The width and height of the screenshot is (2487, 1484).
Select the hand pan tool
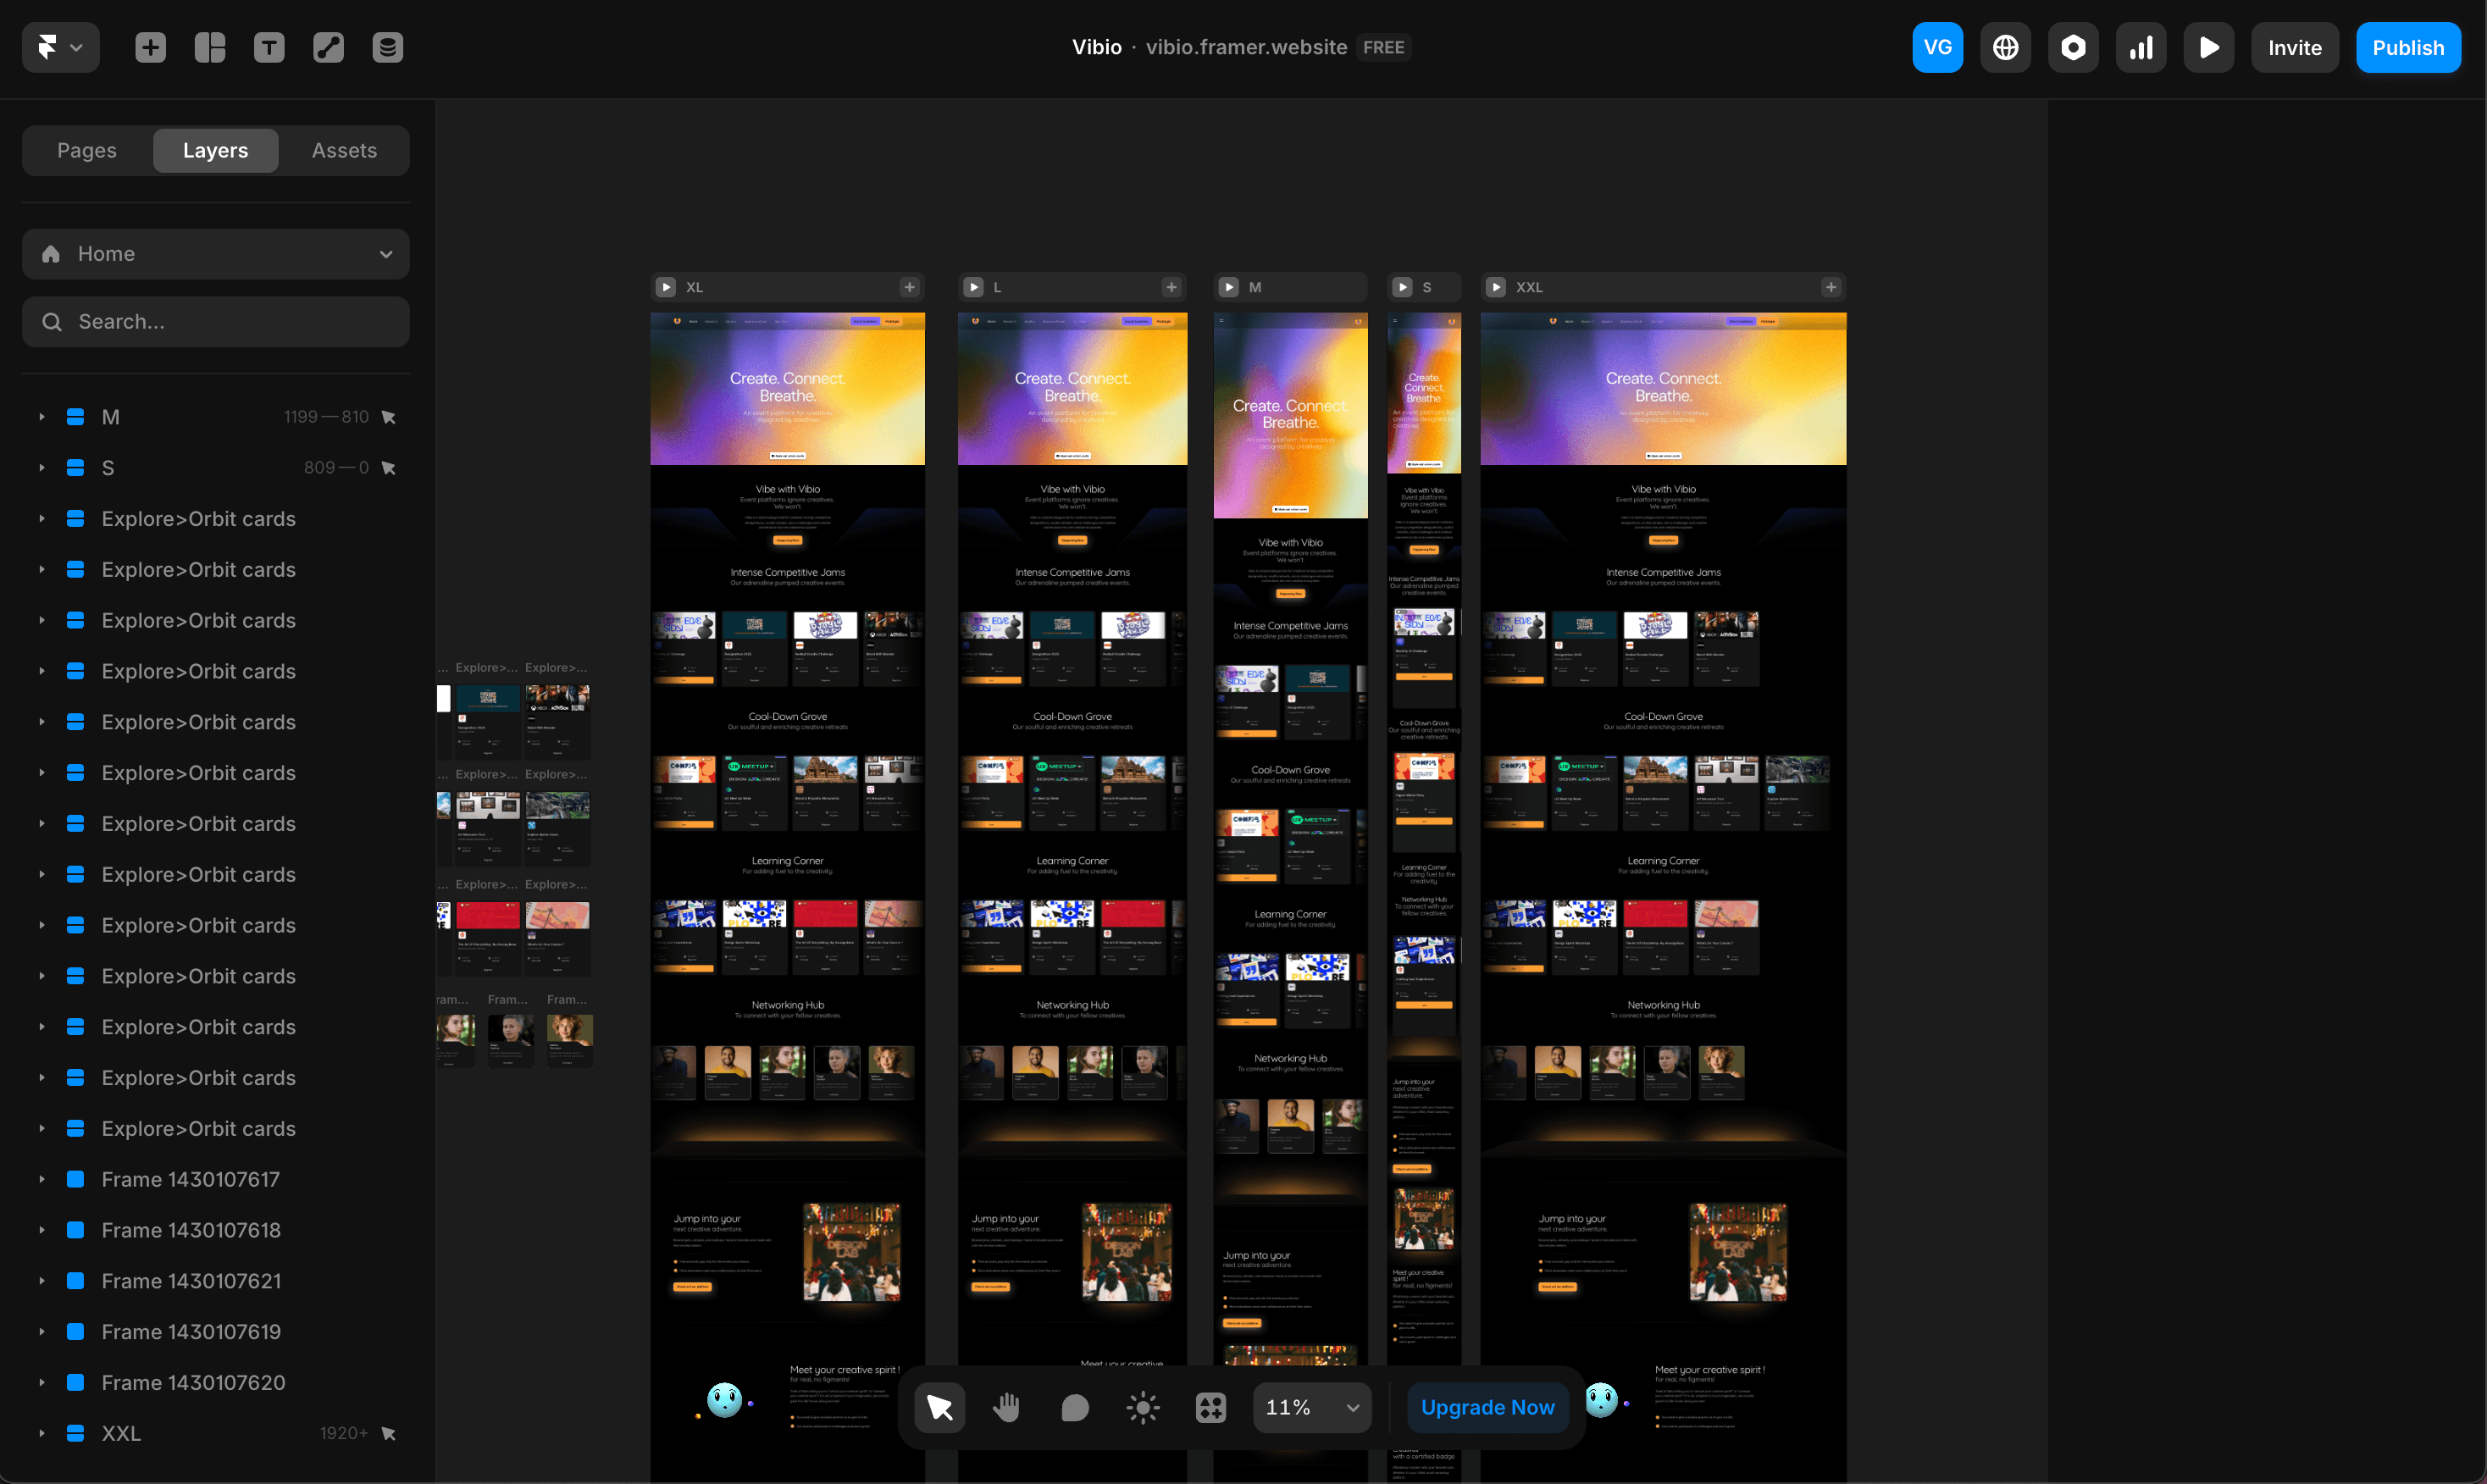coord(1007,1408)
